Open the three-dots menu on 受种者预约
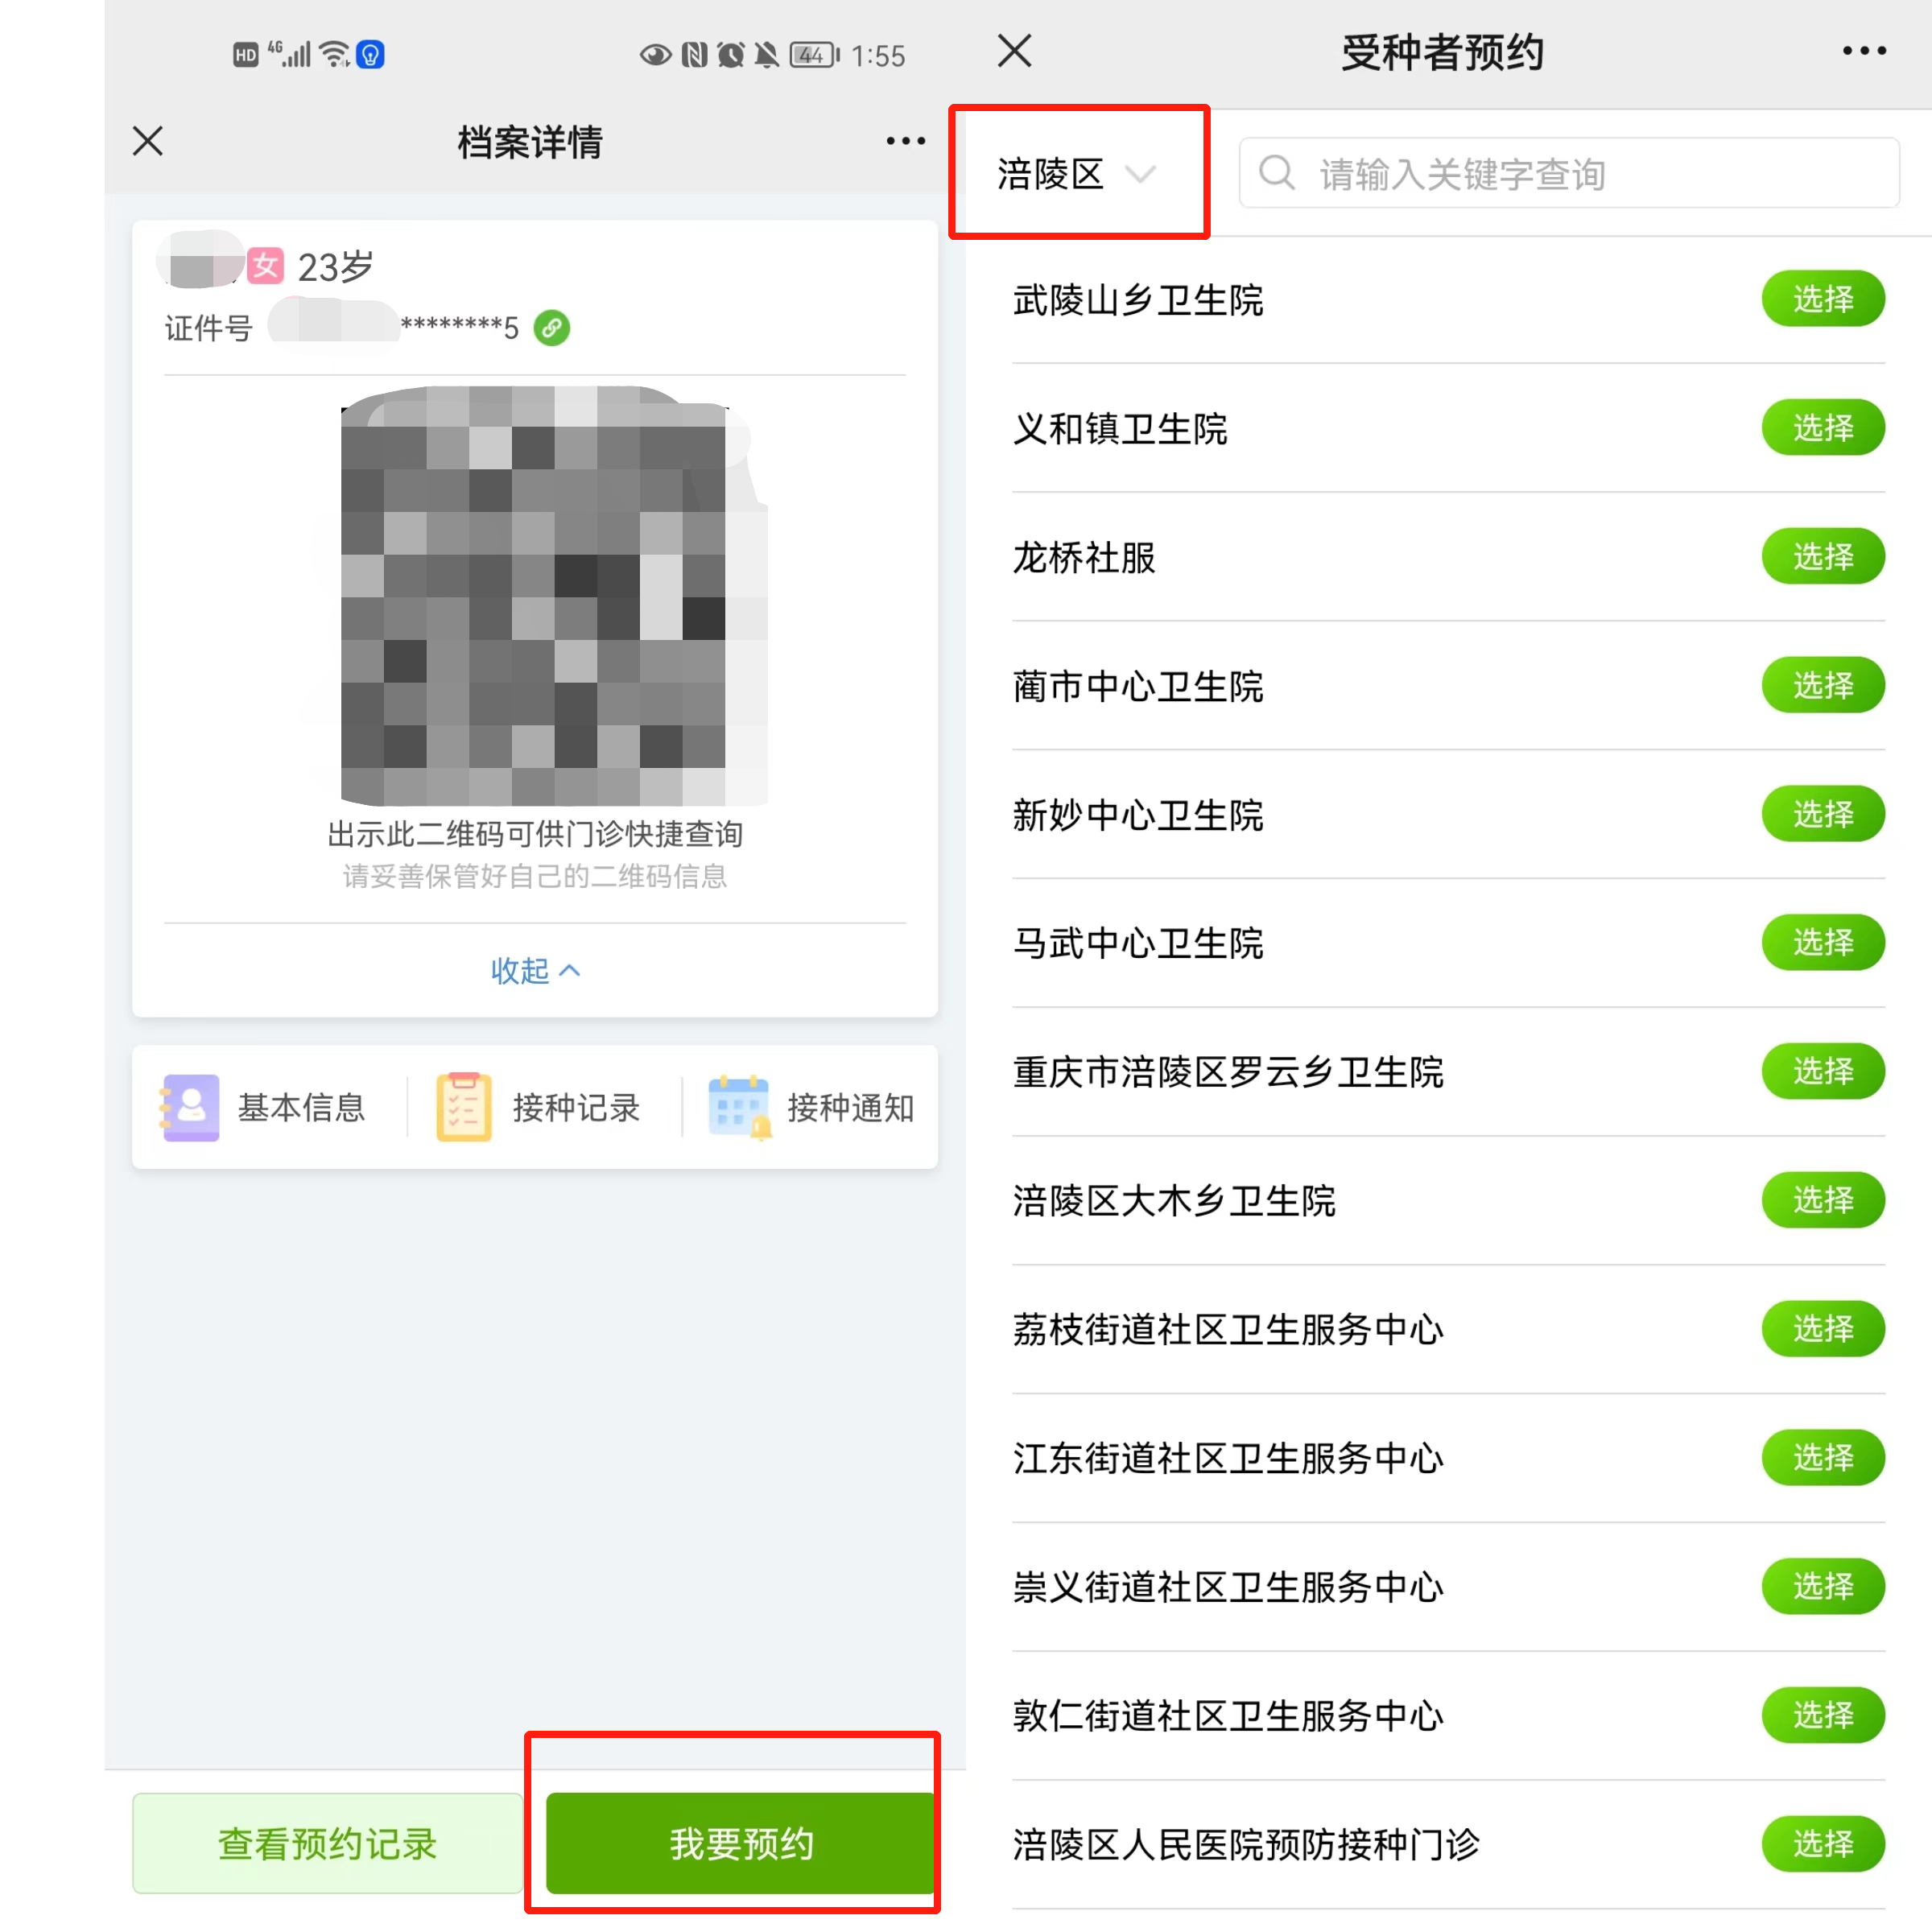Image resolution: width=1932 pixels, height=1932 pixels. click(x=1864, y=50)
